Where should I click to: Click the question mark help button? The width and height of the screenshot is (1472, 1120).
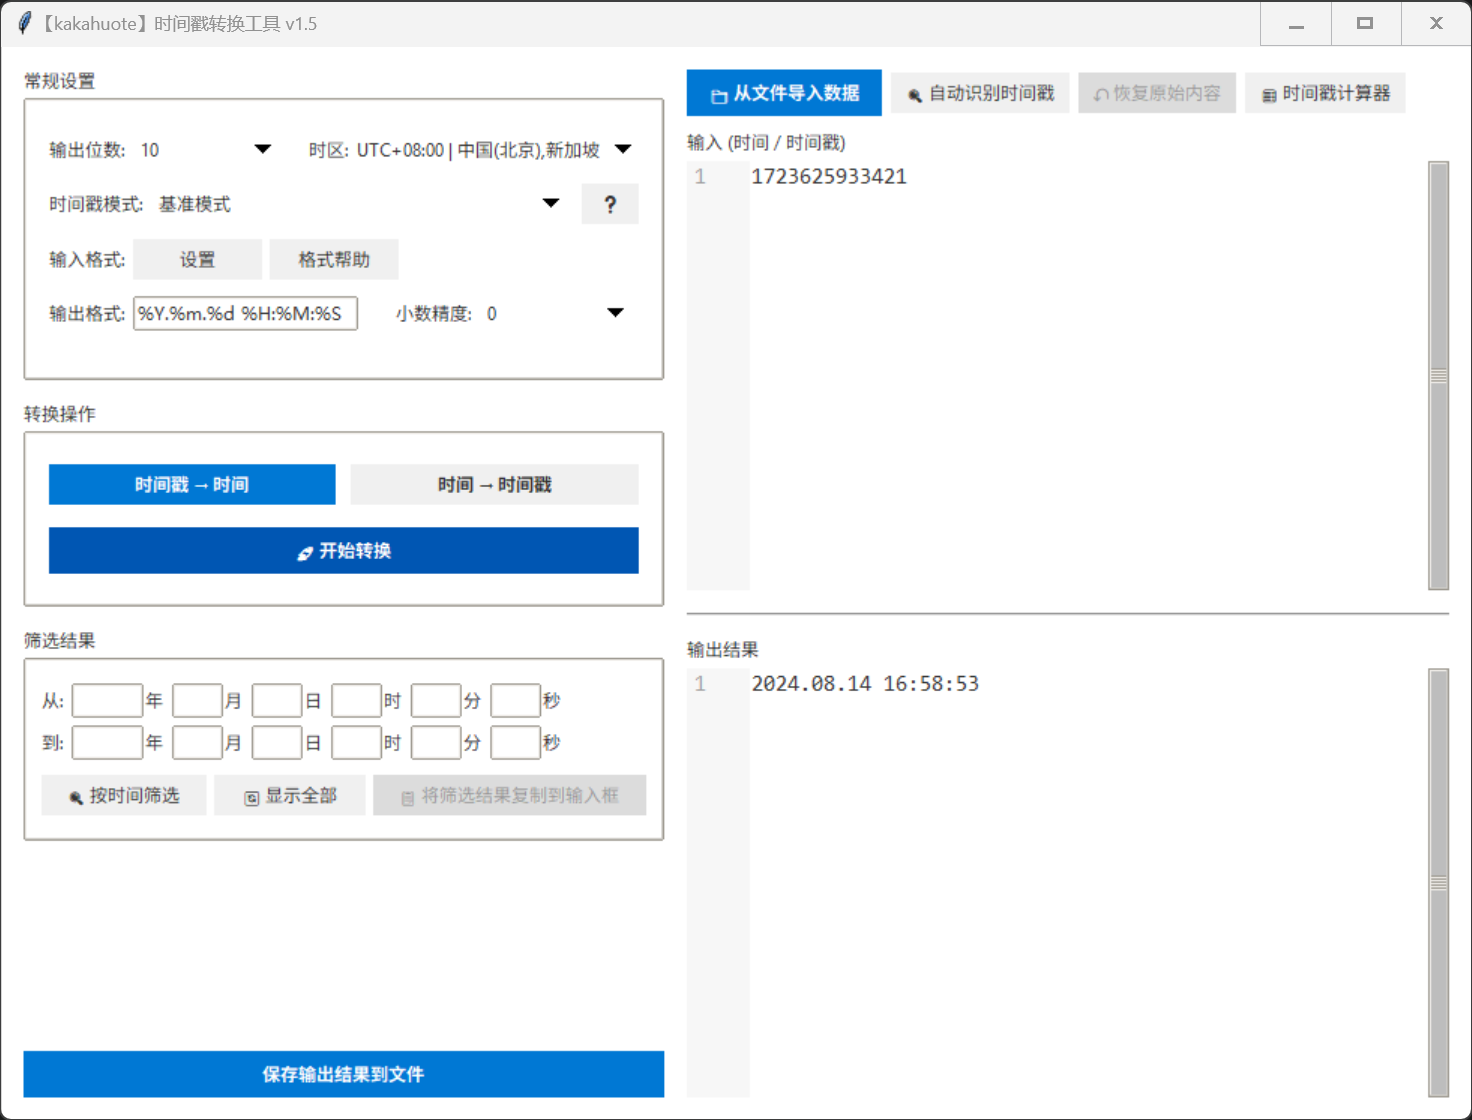click(x=610, y=205)
